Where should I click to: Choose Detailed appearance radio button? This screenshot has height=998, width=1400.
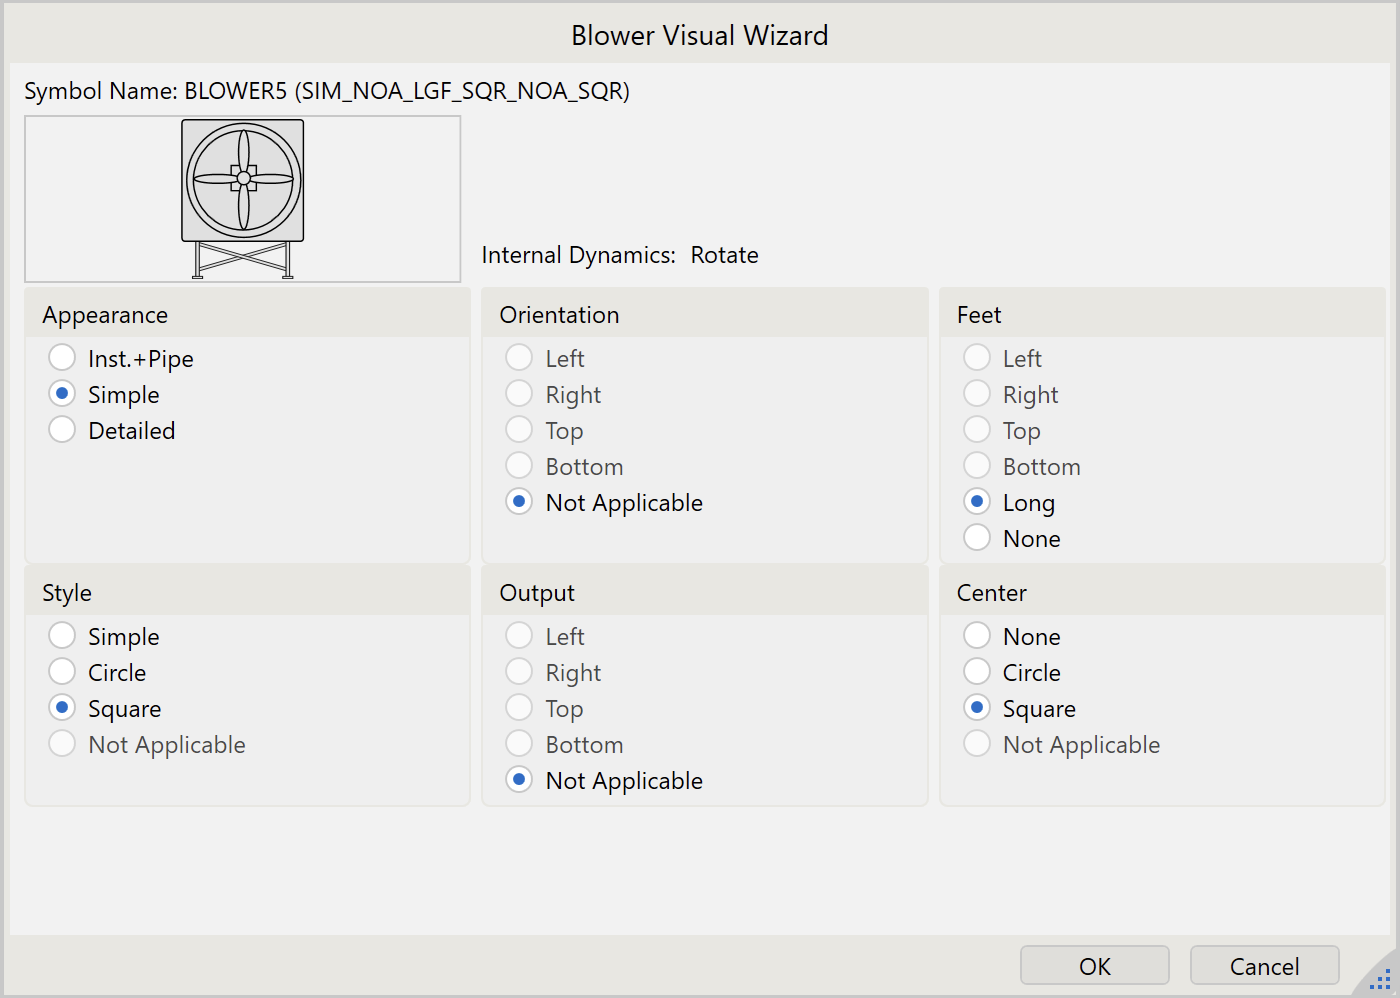[x=62, y=430]
